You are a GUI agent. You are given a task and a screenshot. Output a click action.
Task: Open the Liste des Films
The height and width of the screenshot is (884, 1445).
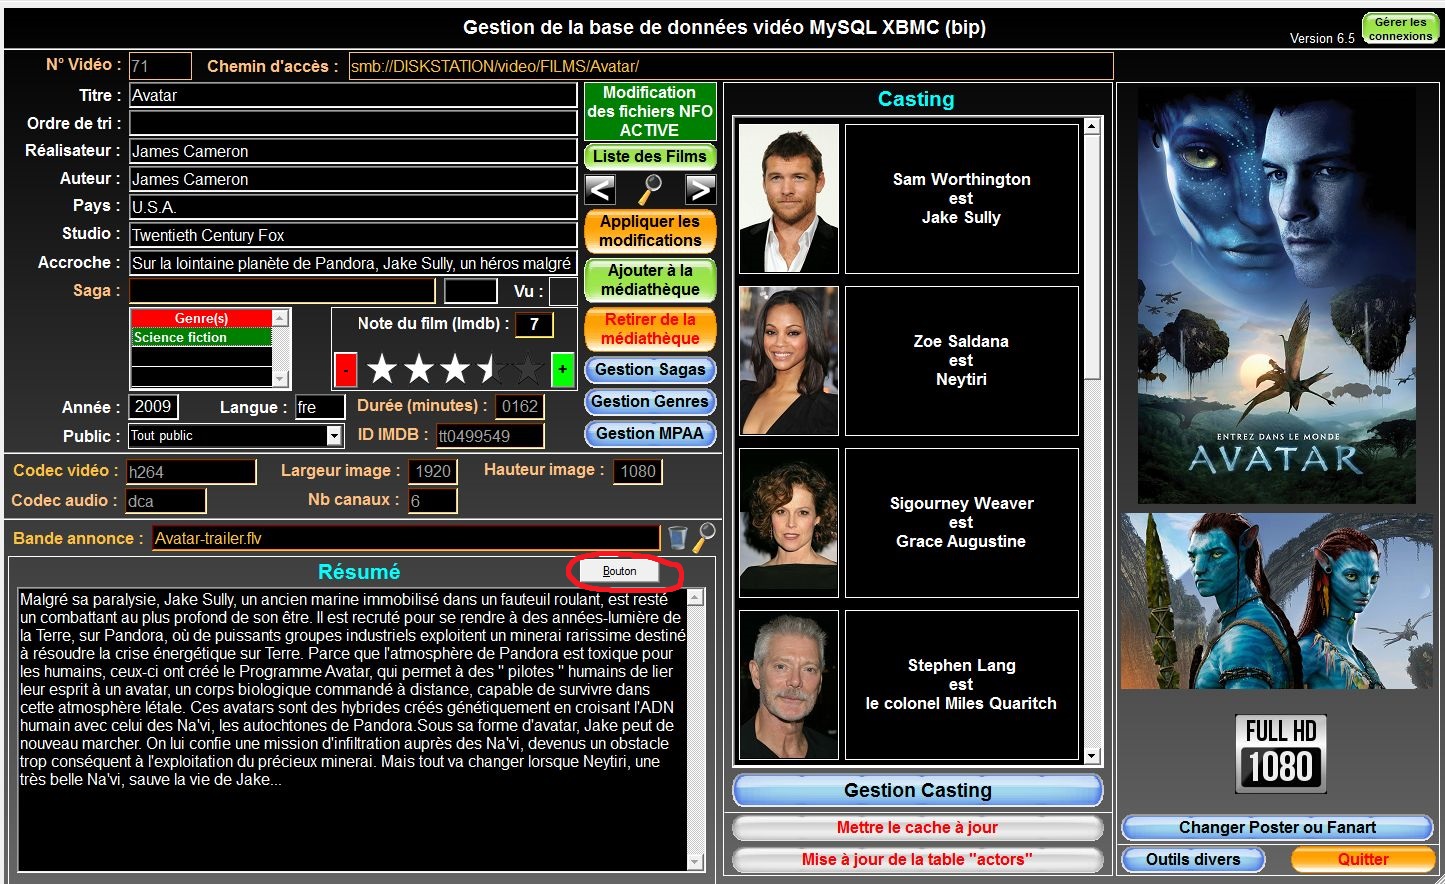pos(650,157)
